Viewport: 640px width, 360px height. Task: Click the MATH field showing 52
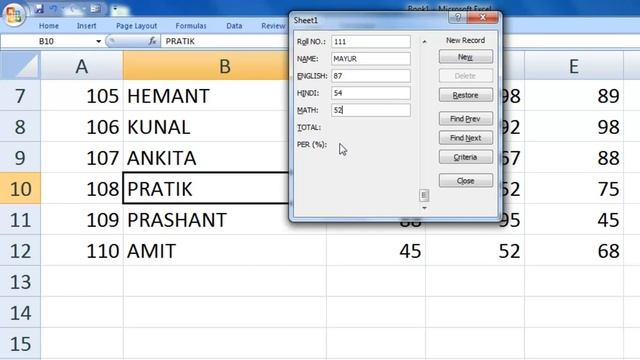[371, 110]
